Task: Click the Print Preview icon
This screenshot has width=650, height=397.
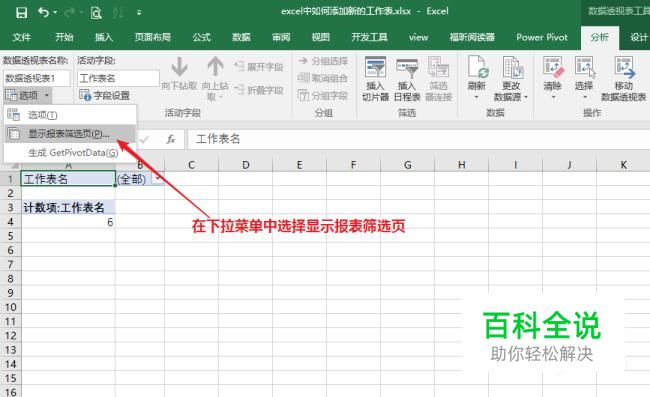Action: pyautogui.click(x=96, y=13)
